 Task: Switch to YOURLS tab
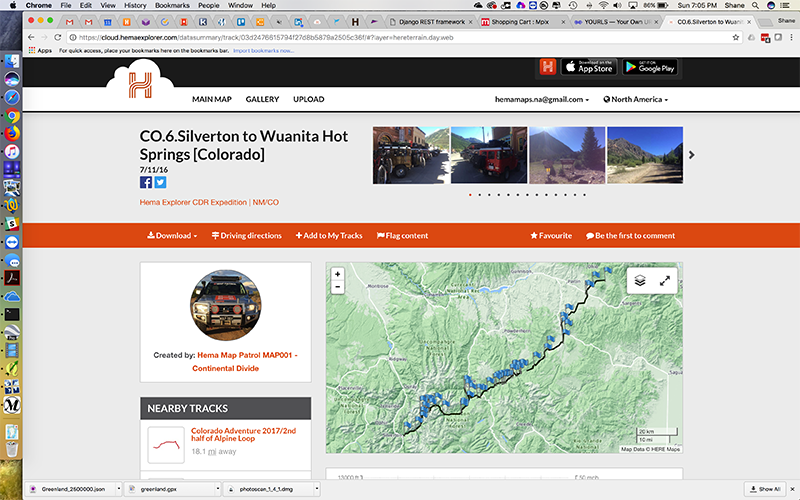615,22
